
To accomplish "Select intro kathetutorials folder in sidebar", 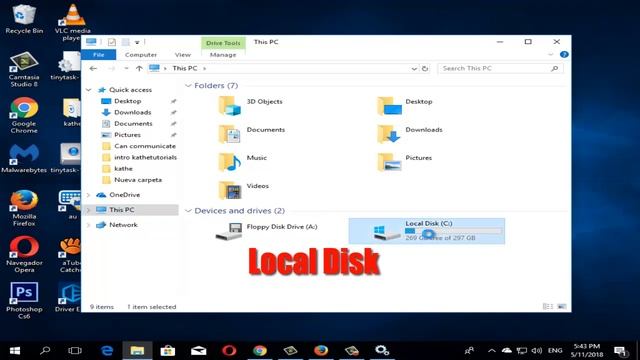I will coord(139,157).
